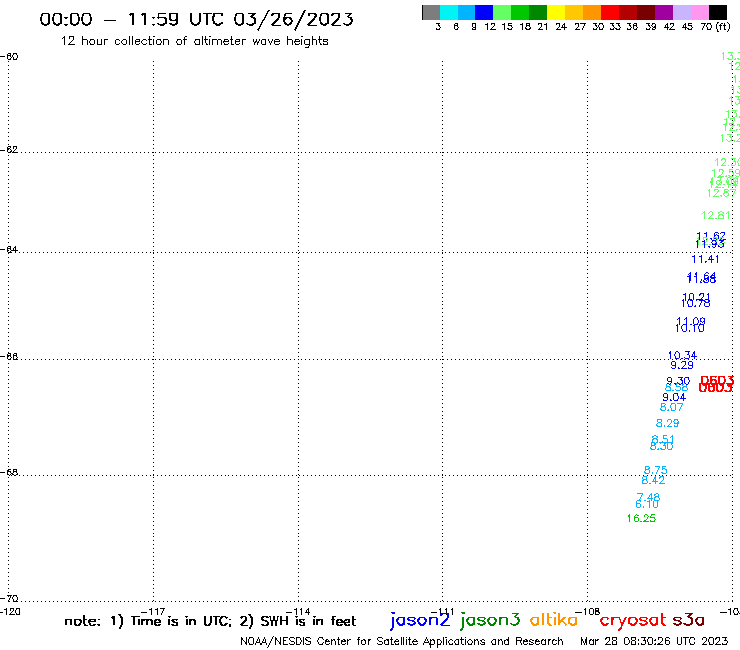Click the 11.41 wave height value

705,259
